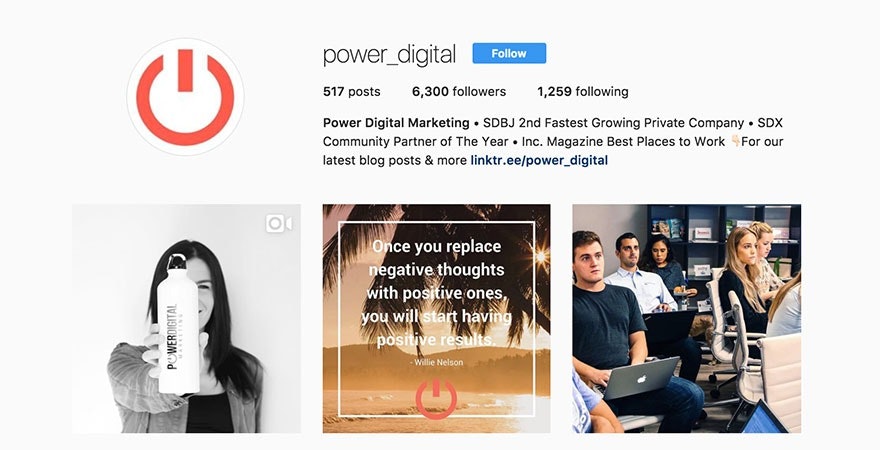The image size is (880, 450).
Task: Click Inc. Magazine Best Places to Work text
Action: pyautogui.click(x=623, y=141)
